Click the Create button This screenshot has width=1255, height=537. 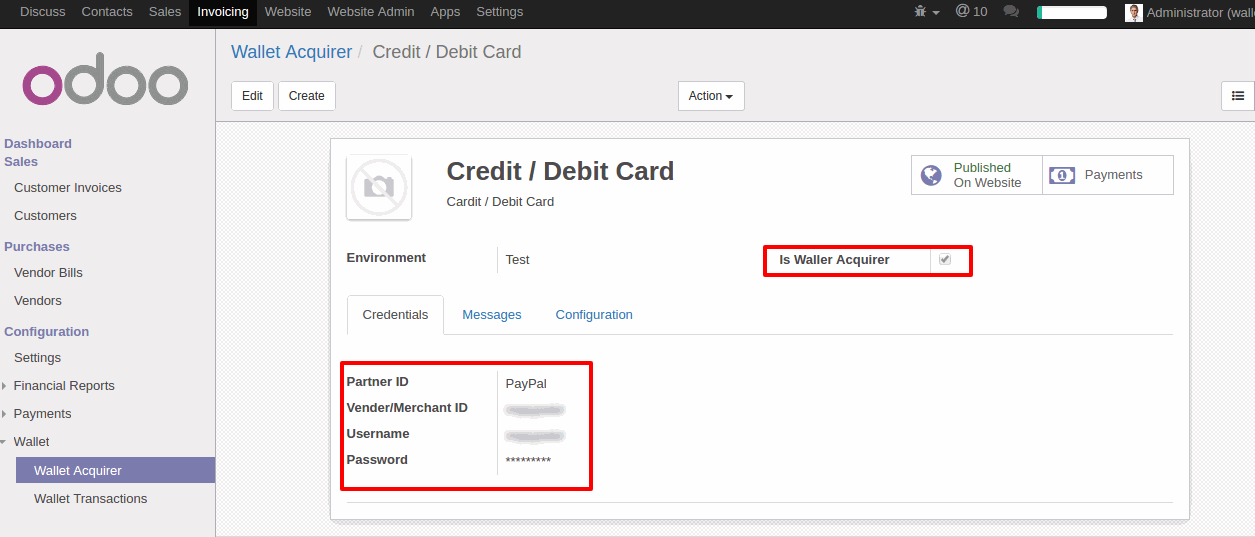(x=307, y=96)
